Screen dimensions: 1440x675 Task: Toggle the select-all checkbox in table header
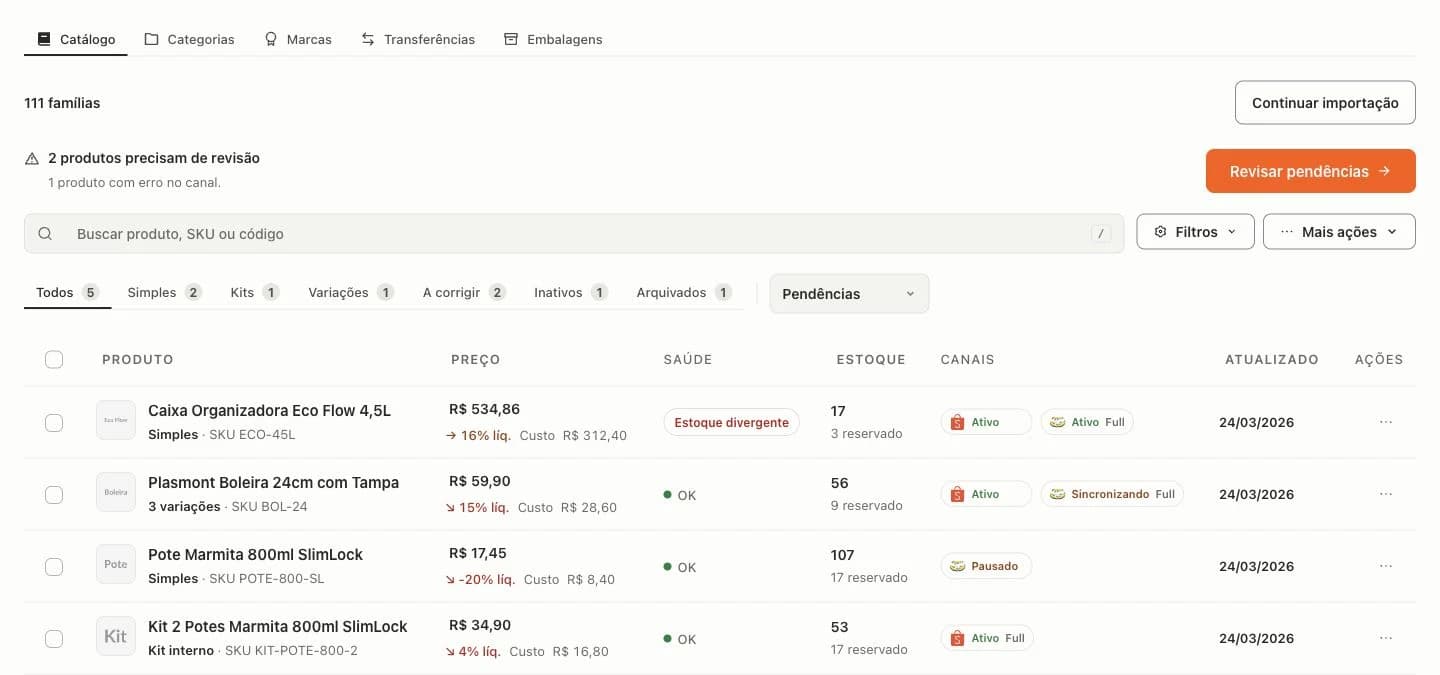click(x=54, y=359)
